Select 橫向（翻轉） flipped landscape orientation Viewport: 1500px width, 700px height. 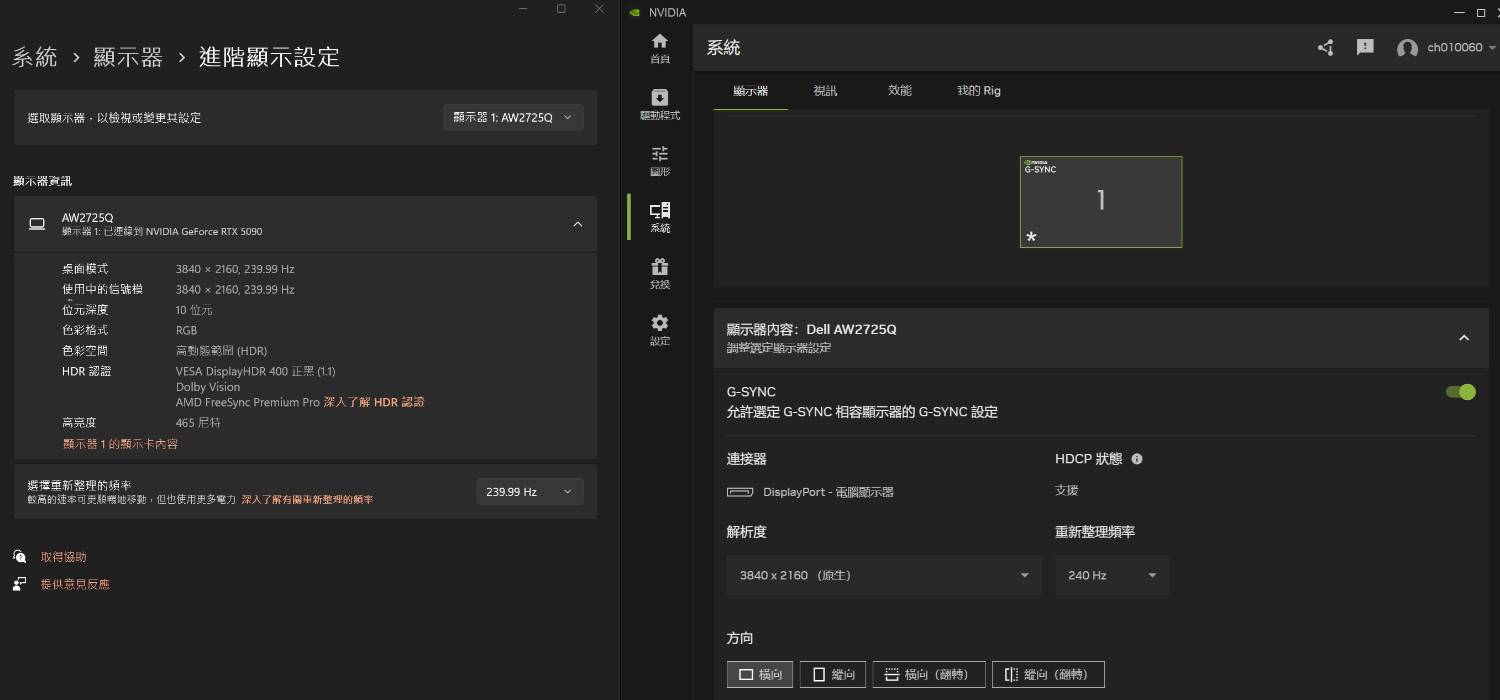929,675
